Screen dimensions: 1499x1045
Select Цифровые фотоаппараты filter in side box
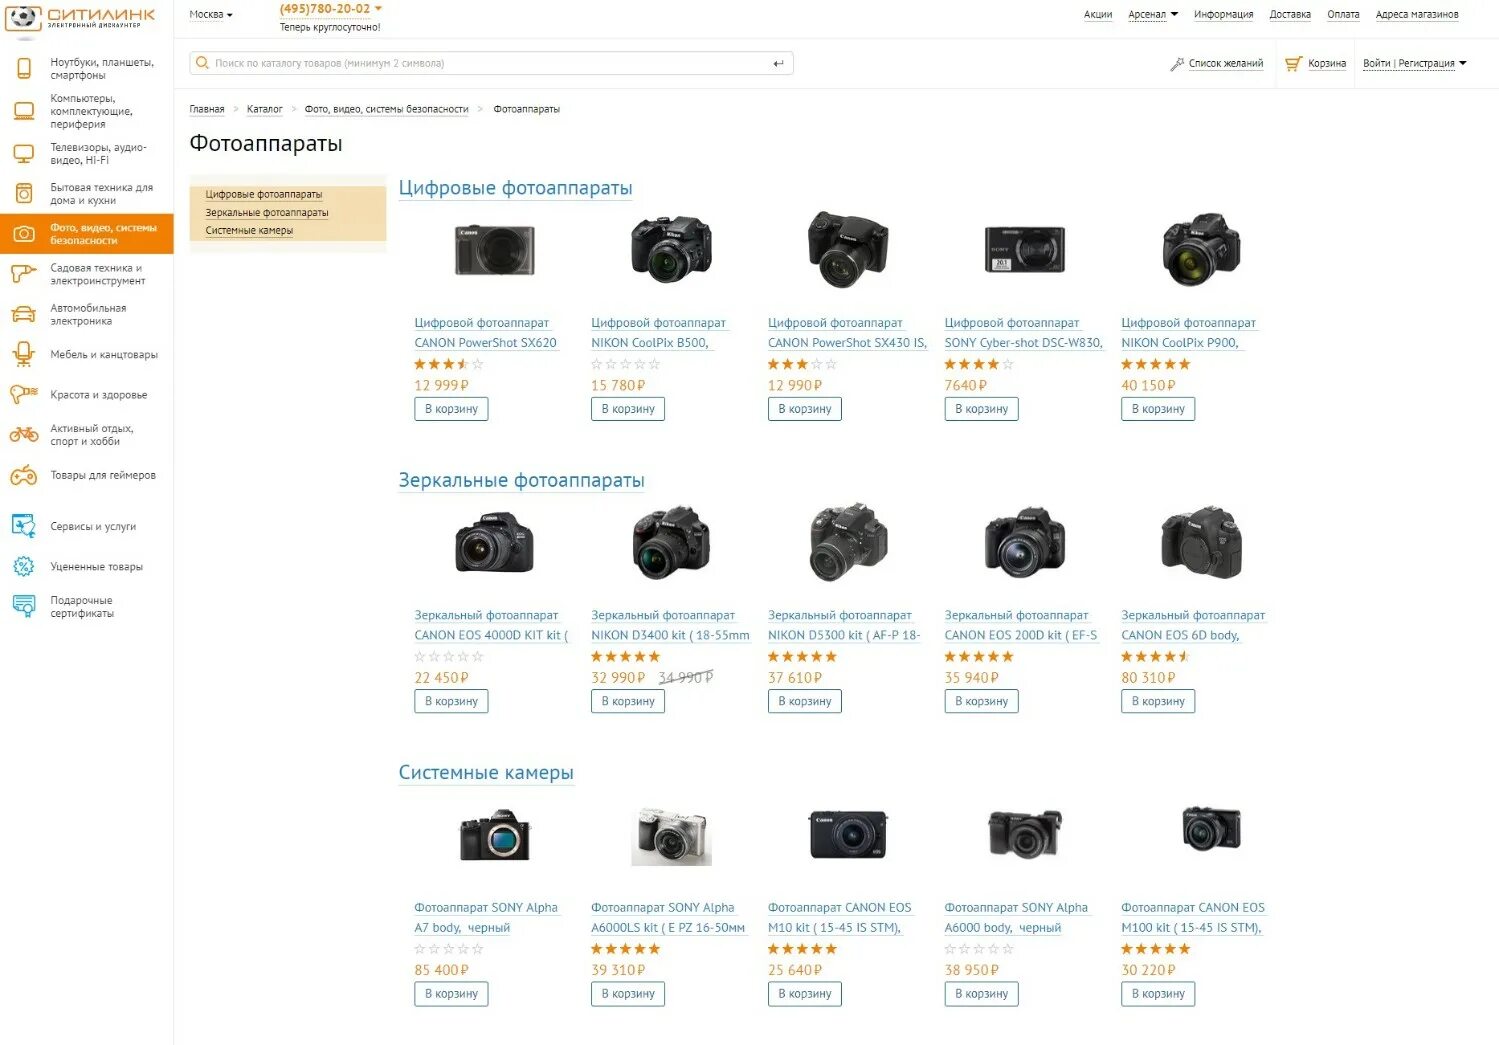pyautogui.click(x=264, y=195)
